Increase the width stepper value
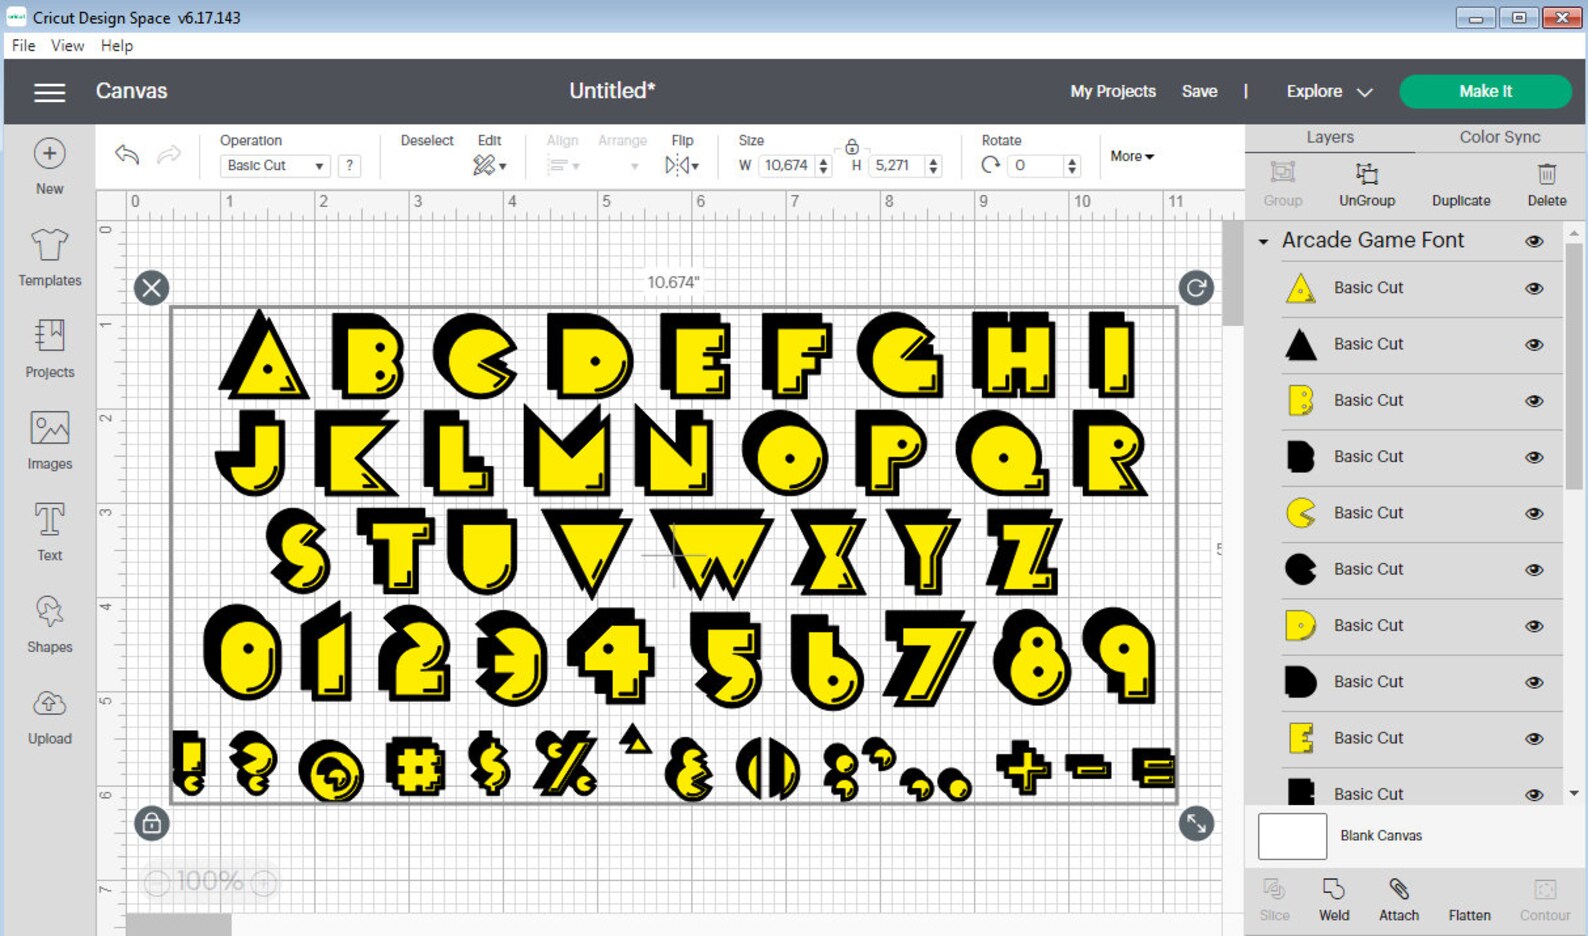Image resolution: width=1588 pixels, height=936 pixels. pyautogui.click(x=823, y=160)
